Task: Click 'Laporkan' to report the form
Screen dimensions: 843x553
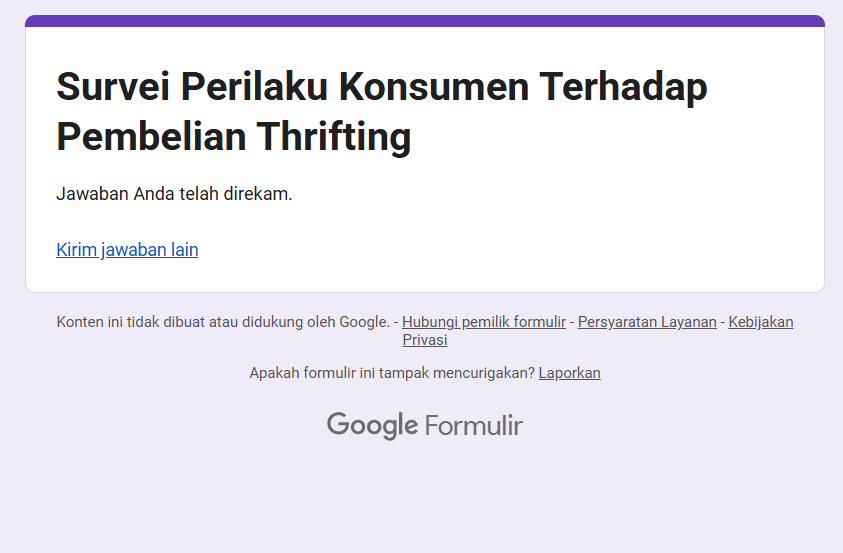Action: (x=569, y=373)
